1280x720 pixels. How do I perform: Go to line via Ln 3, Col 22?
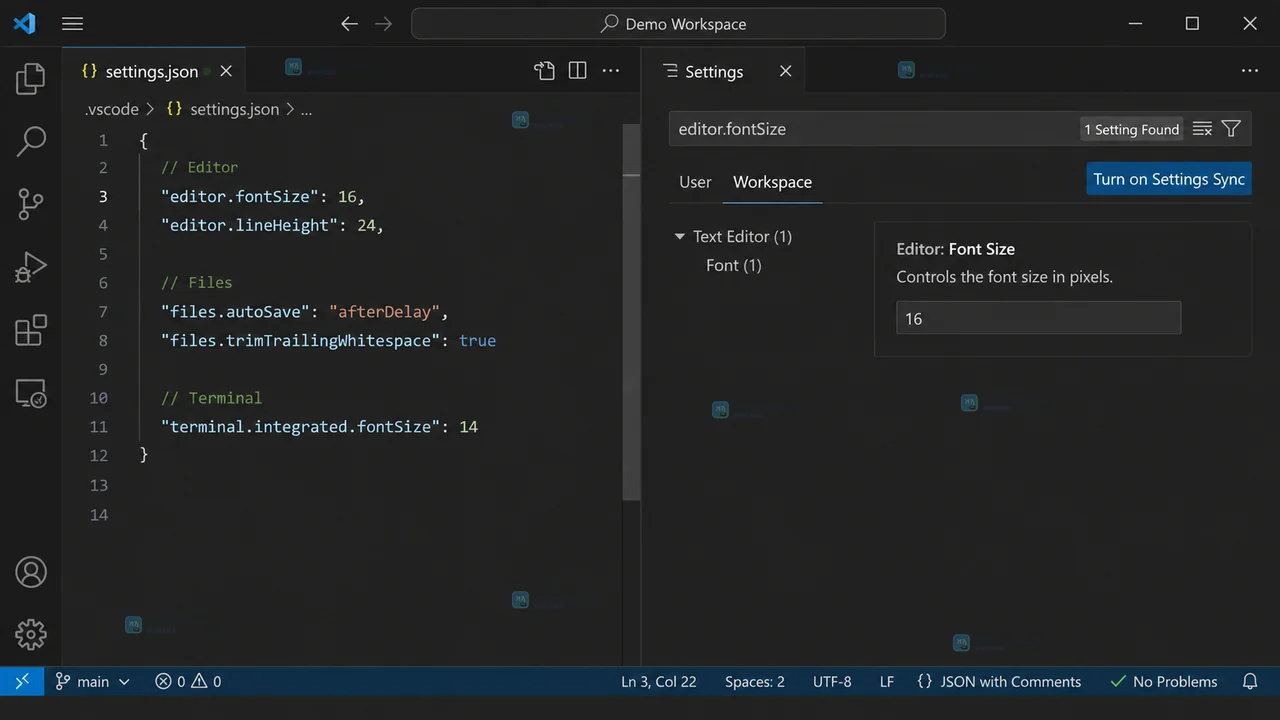tap(659, 681)
